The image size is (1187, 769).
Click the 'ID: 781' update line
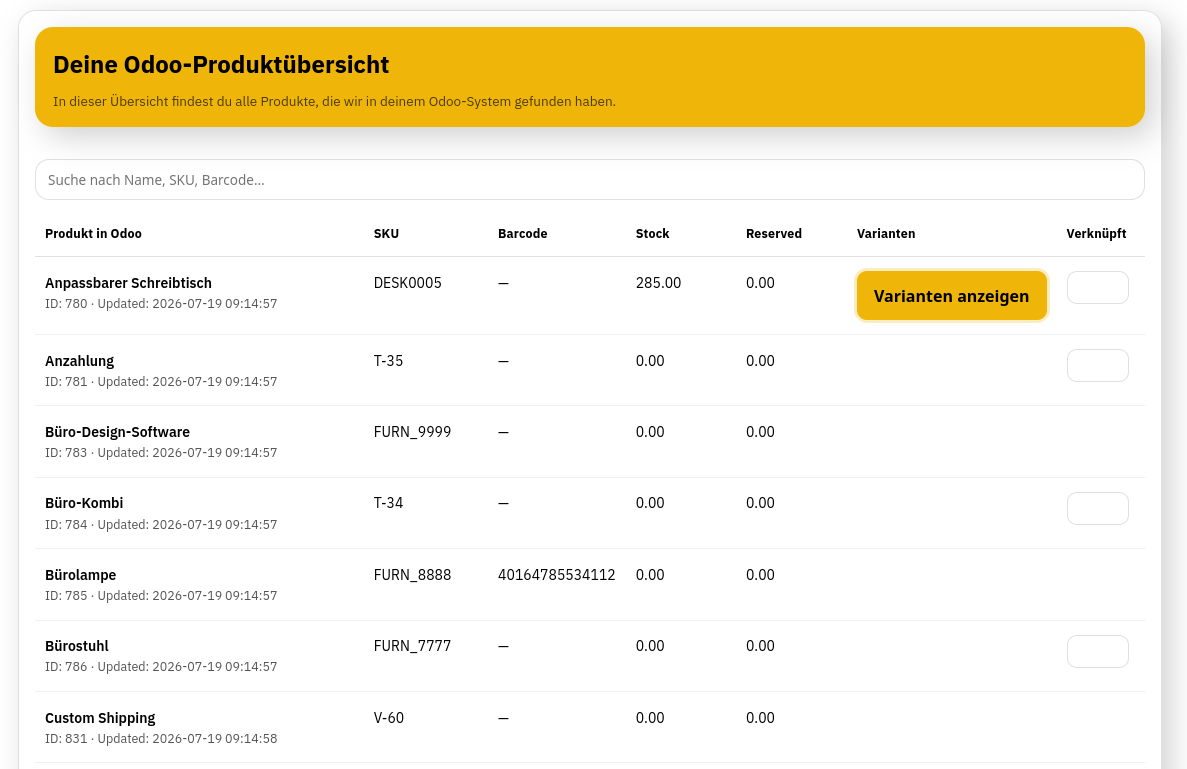pyautogui.click(x=161, y=381)
